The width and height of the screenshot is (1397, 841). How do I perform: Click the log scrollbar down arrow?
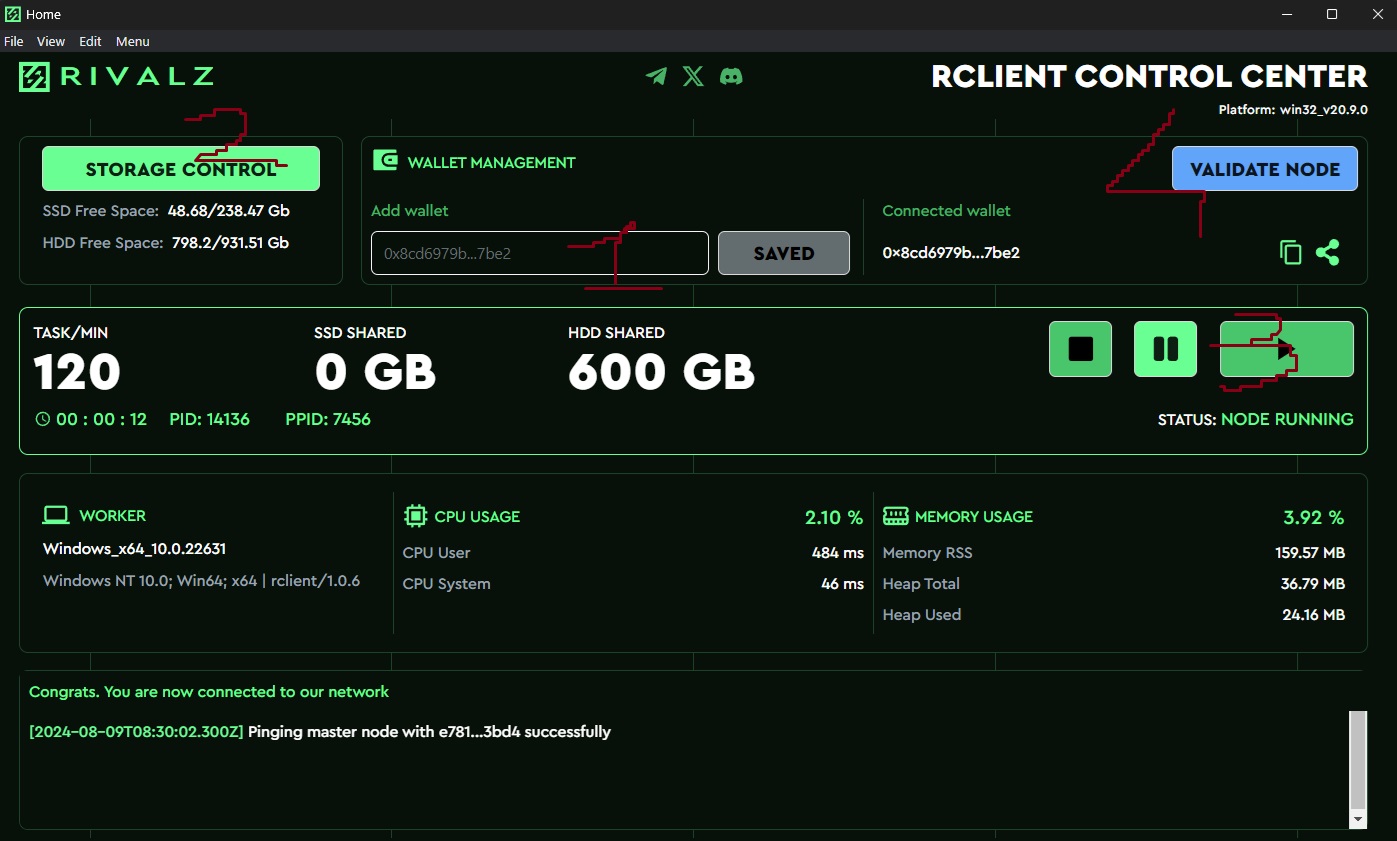pyautogui.click(x=1357, y=819)
